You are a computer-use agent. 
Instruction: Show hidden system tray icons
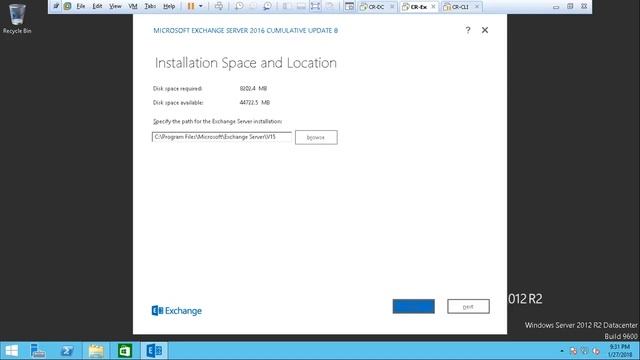pos(562,351)
